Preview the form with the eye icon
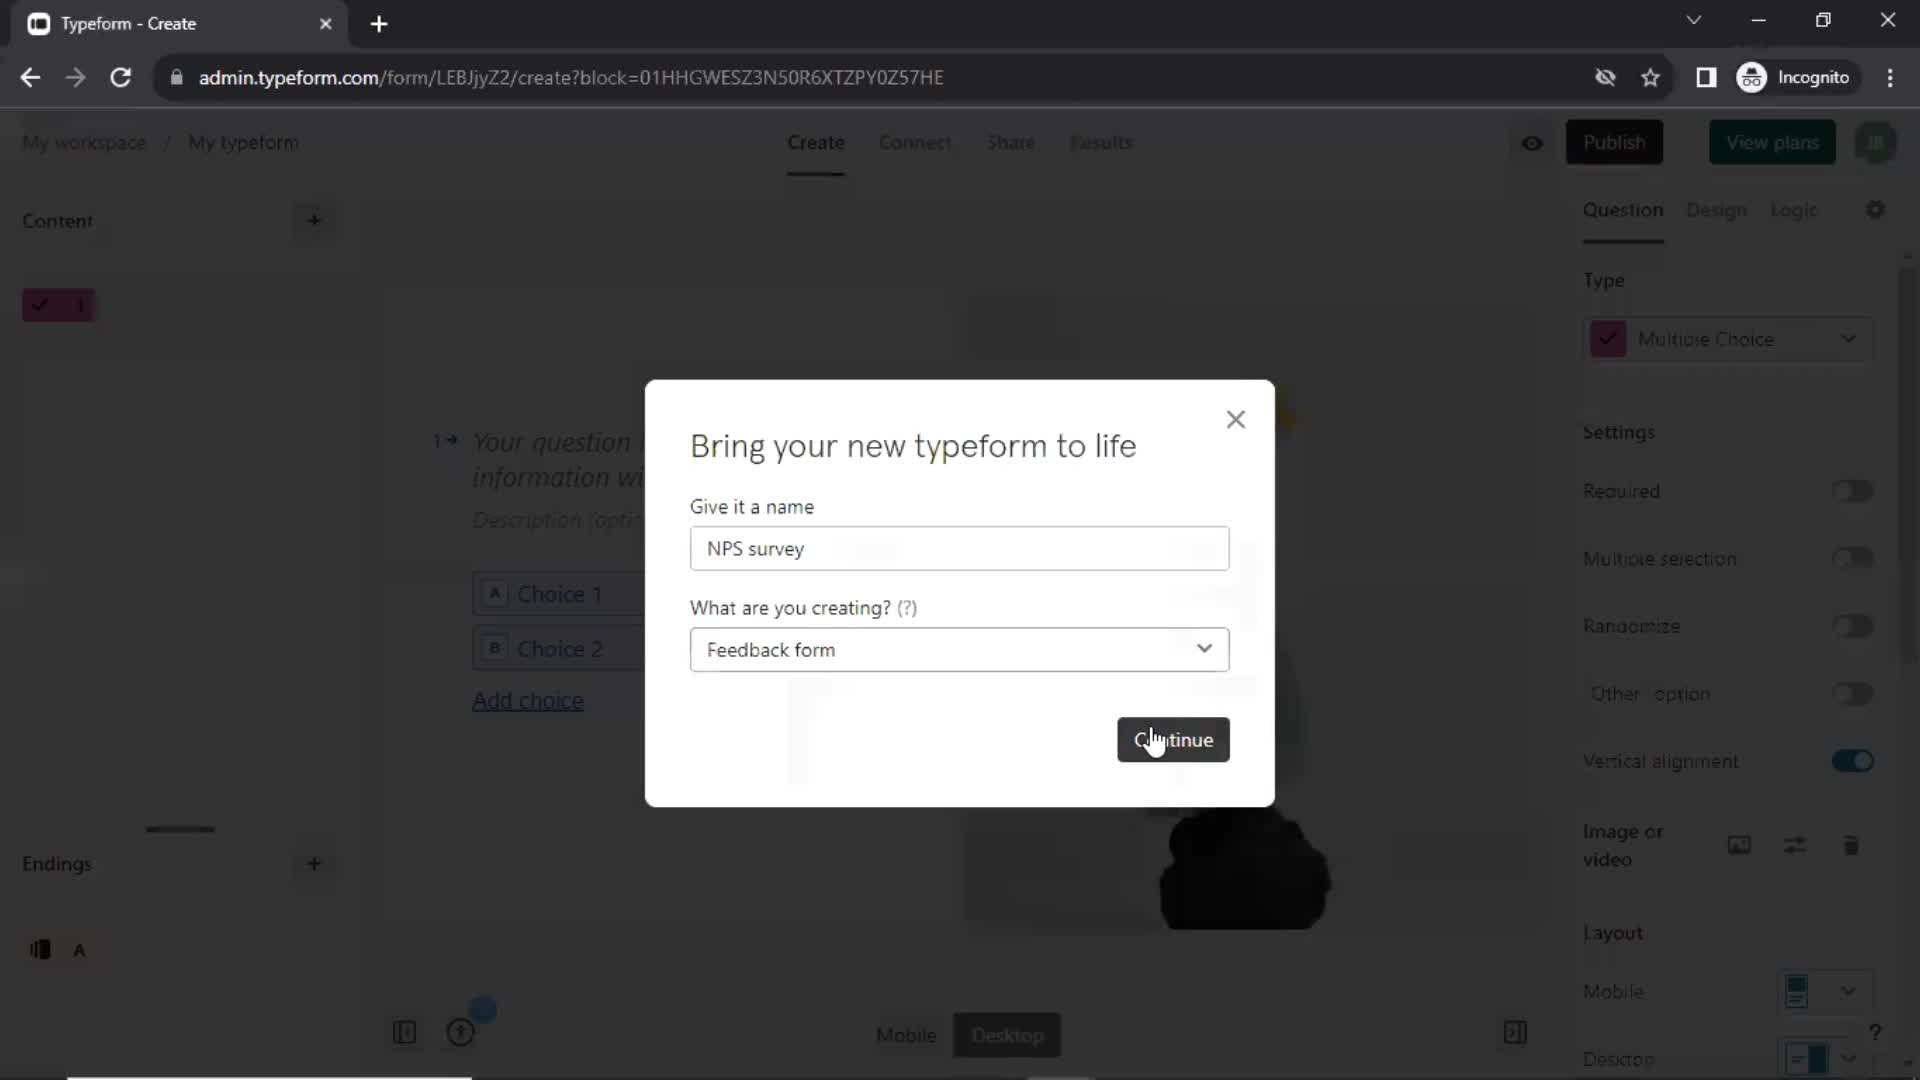 coord(1532,143)
